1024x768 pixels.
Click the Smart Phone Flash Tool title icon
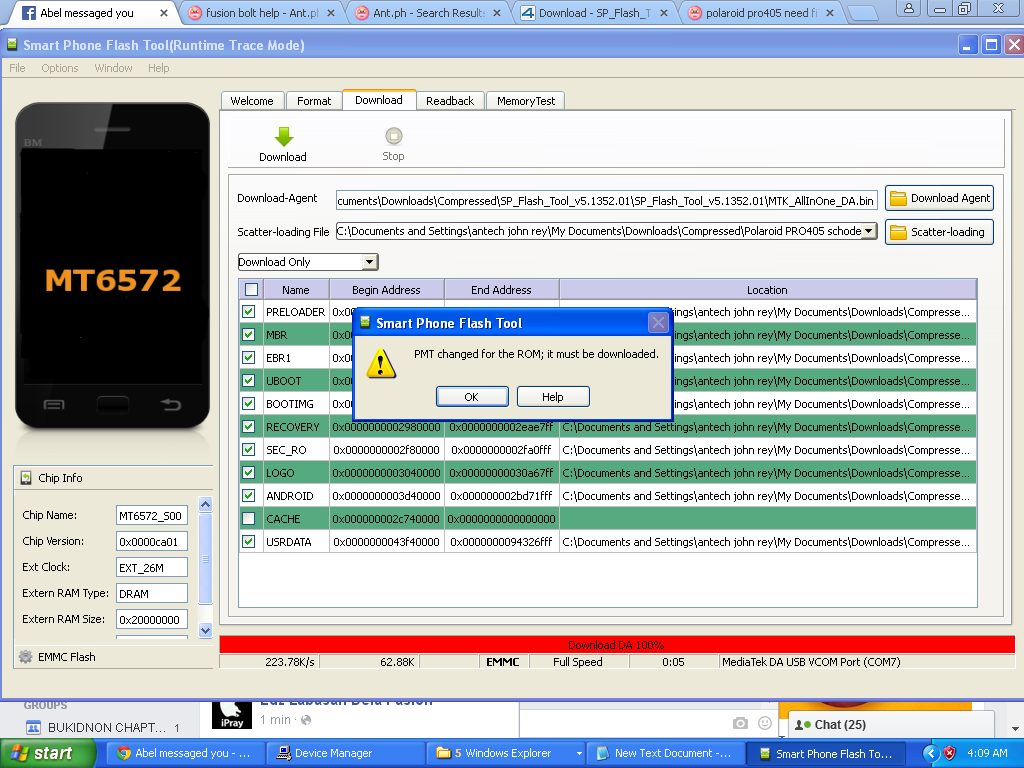(12, 45)
